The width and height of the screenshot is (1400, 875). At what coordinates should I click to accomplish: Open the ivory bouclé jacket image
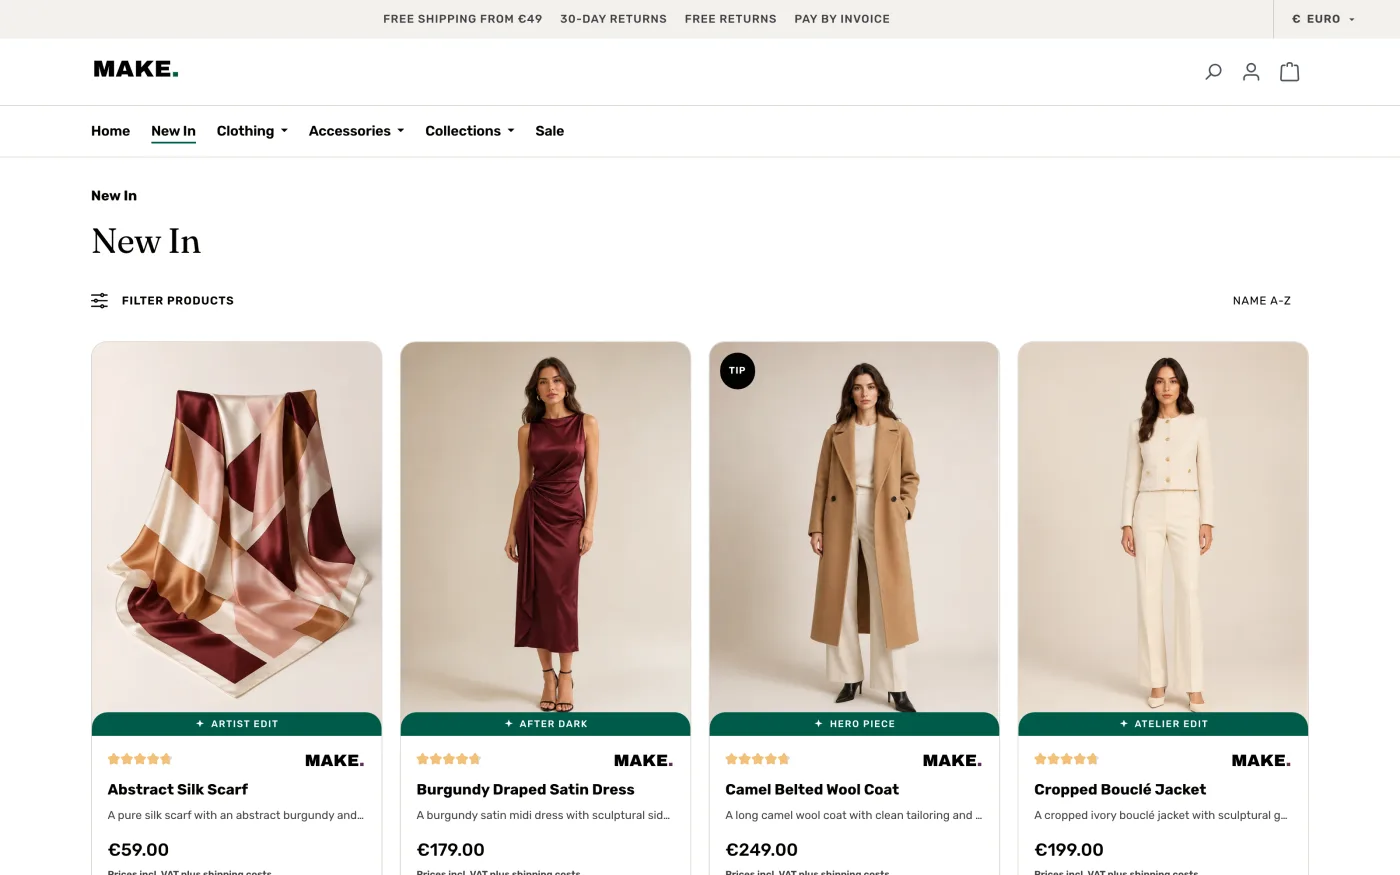pyautogui.click(x=1163, y=527)
